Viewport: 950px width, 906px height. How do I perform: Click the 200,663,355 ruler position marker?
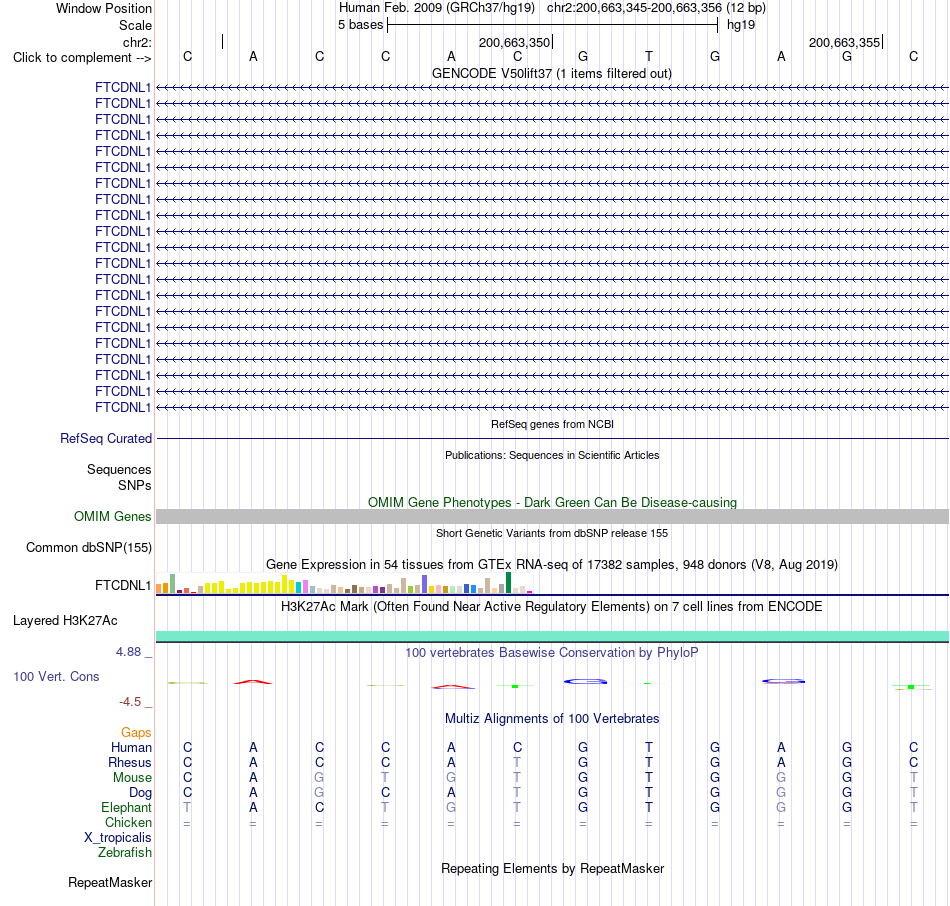coord(845,42)
